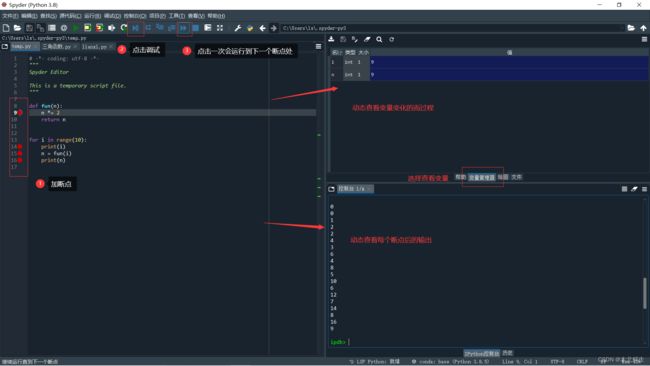650x366 pixels.
Task: Switch to the Variable Explorer tab
Action: coord(482,177)
